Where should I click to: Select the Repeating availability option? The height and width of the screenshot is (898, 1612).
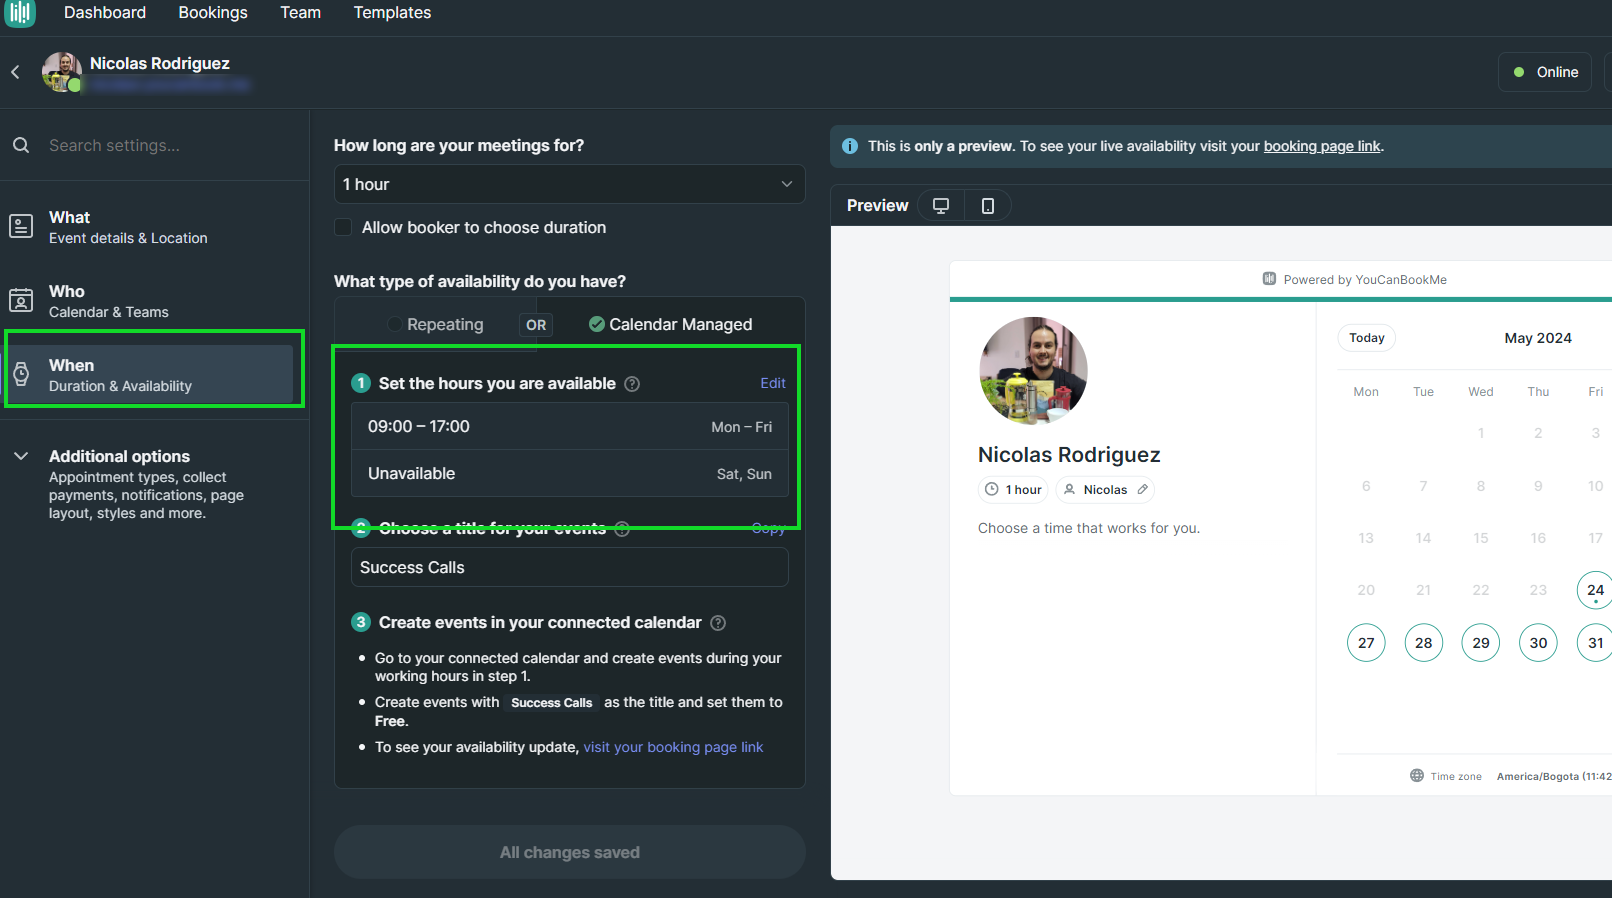435,324
